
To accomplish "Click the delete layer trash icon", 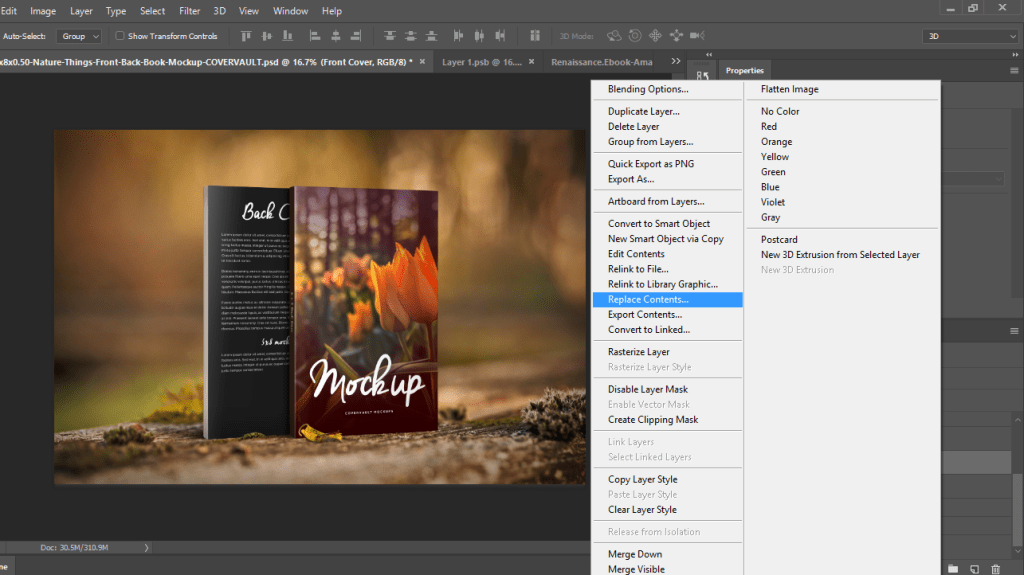I will coord(995,568).
